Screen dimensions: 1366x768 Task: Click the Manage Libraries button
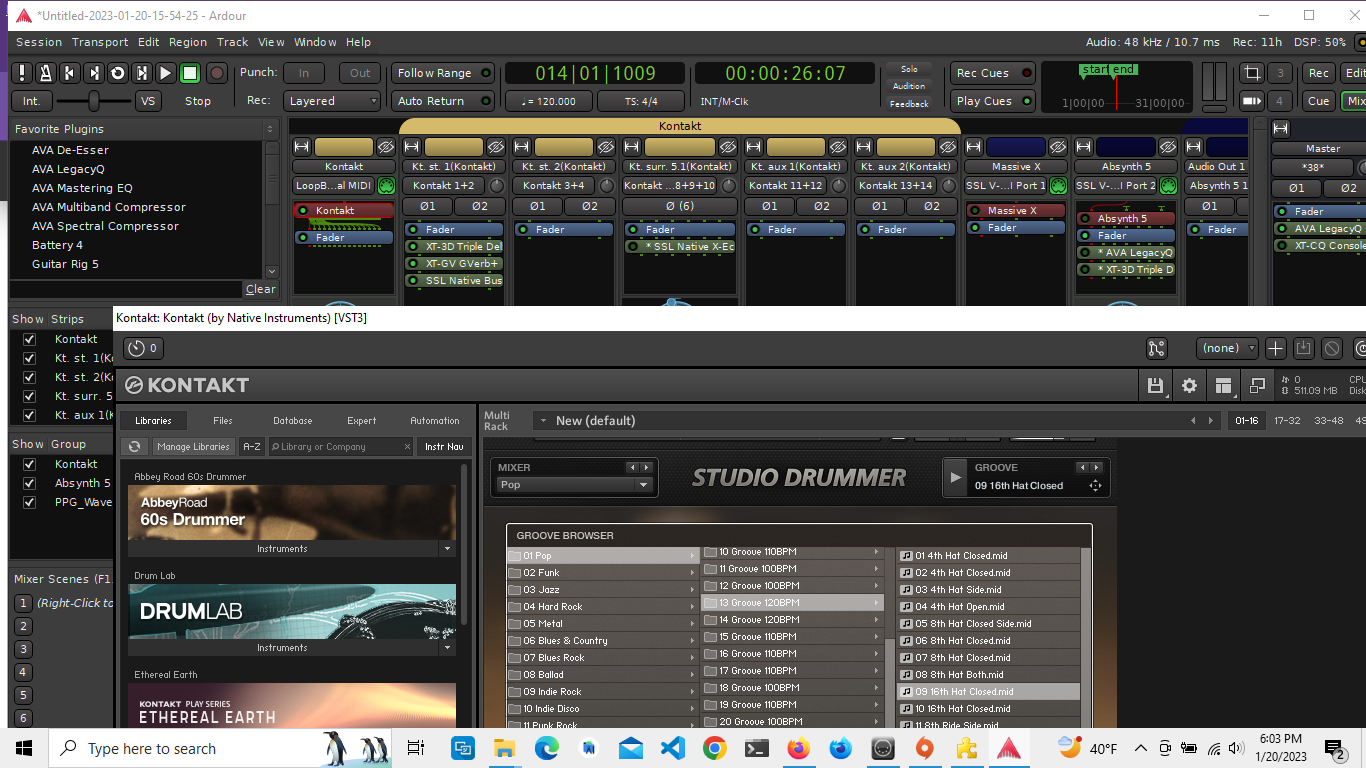click(194, 447)
